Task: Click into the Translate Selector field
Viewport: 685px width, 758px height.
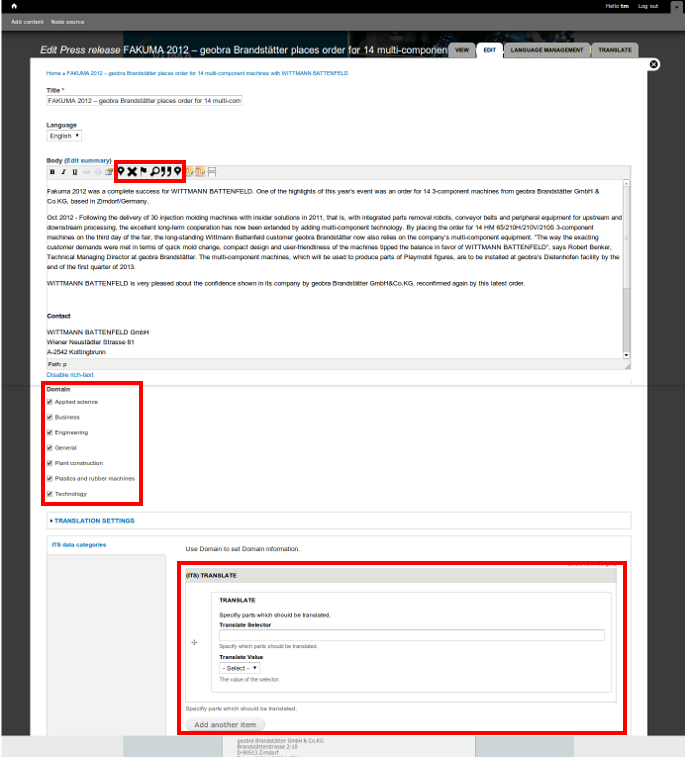Action: [411, 635]
